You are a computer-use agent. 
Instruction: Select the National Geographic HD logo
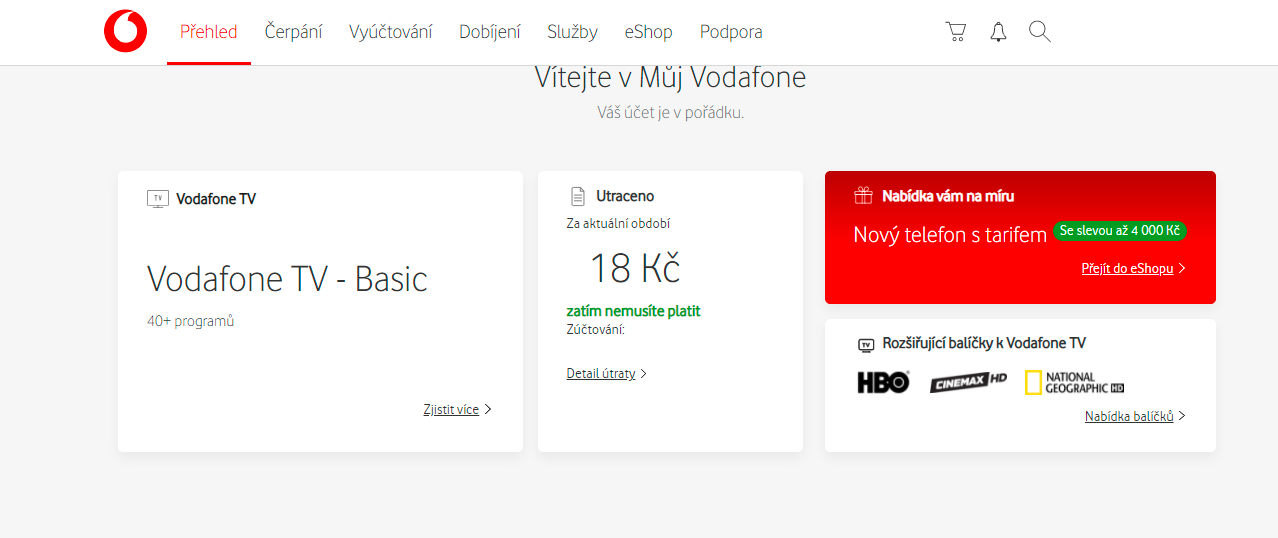click(x=1074, y=382)
